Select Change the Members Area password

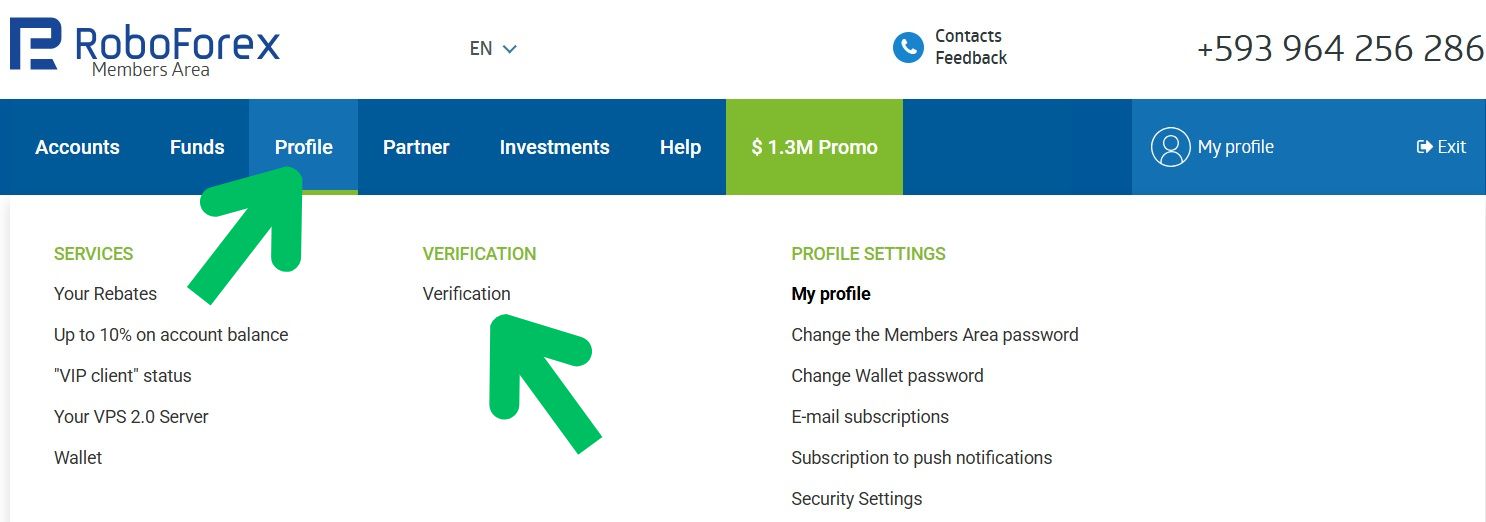934,335
